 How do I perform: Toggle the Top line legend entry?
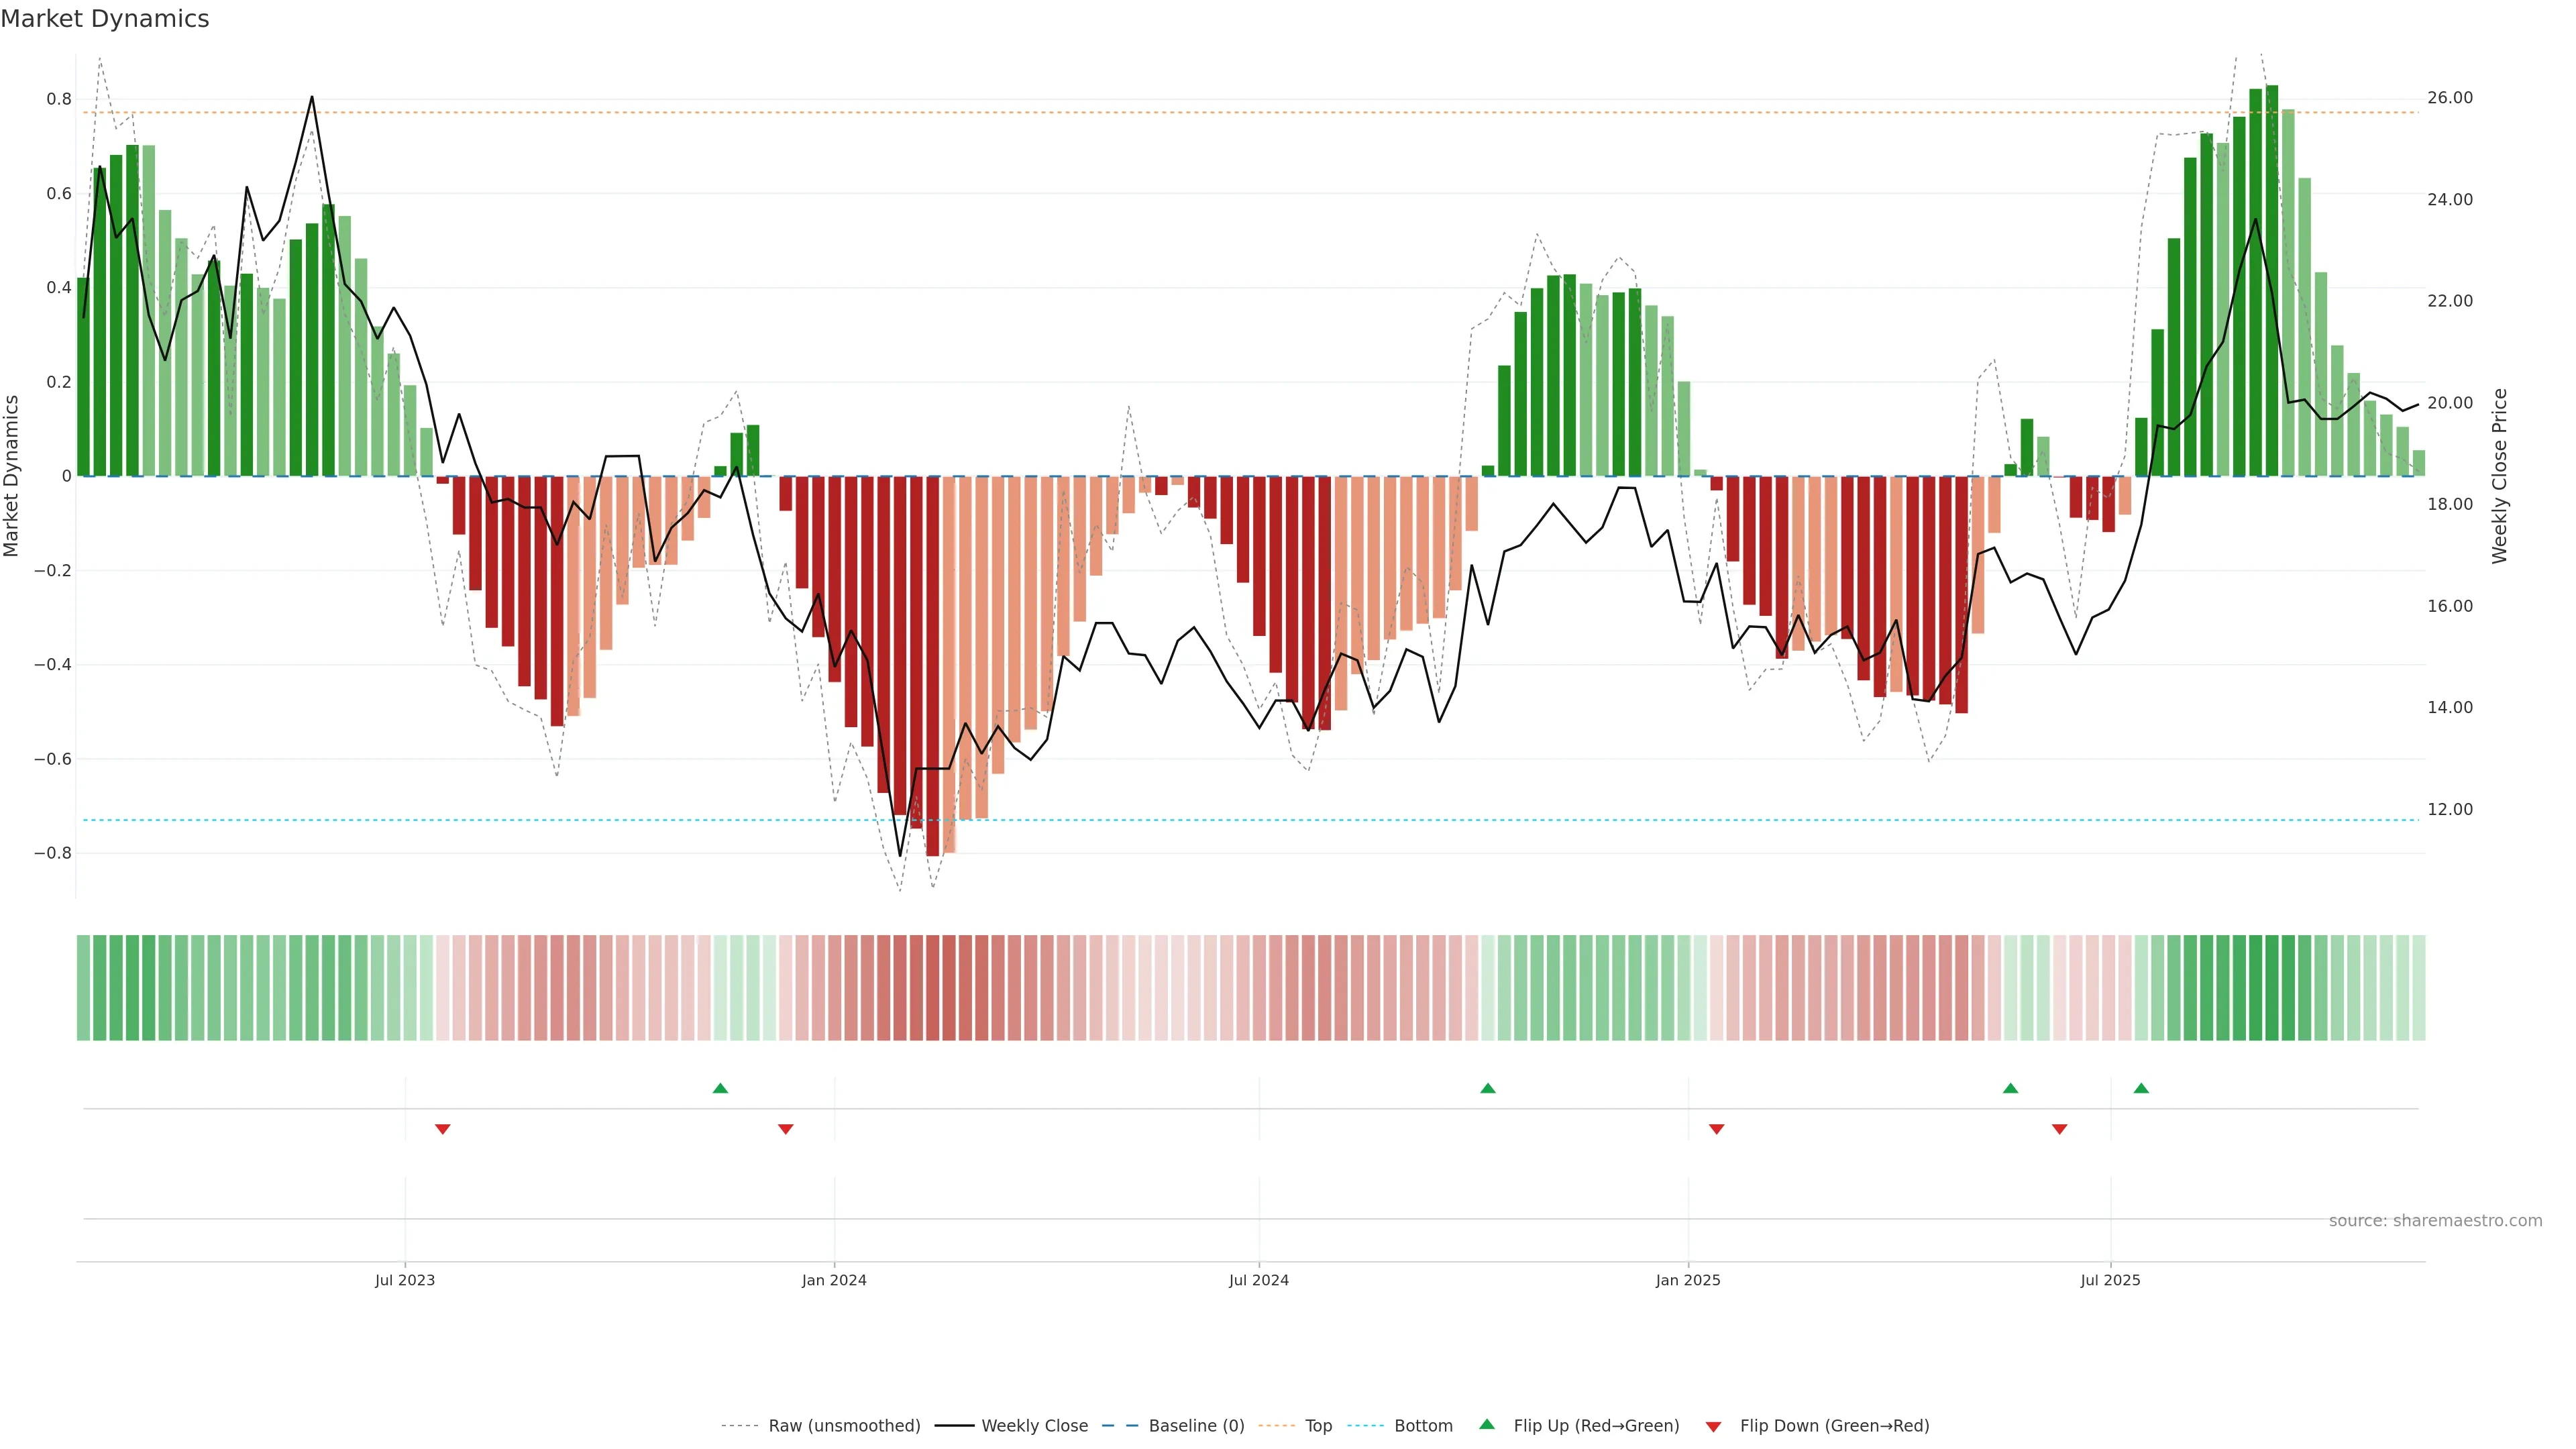click(x=1318, y=1426)
